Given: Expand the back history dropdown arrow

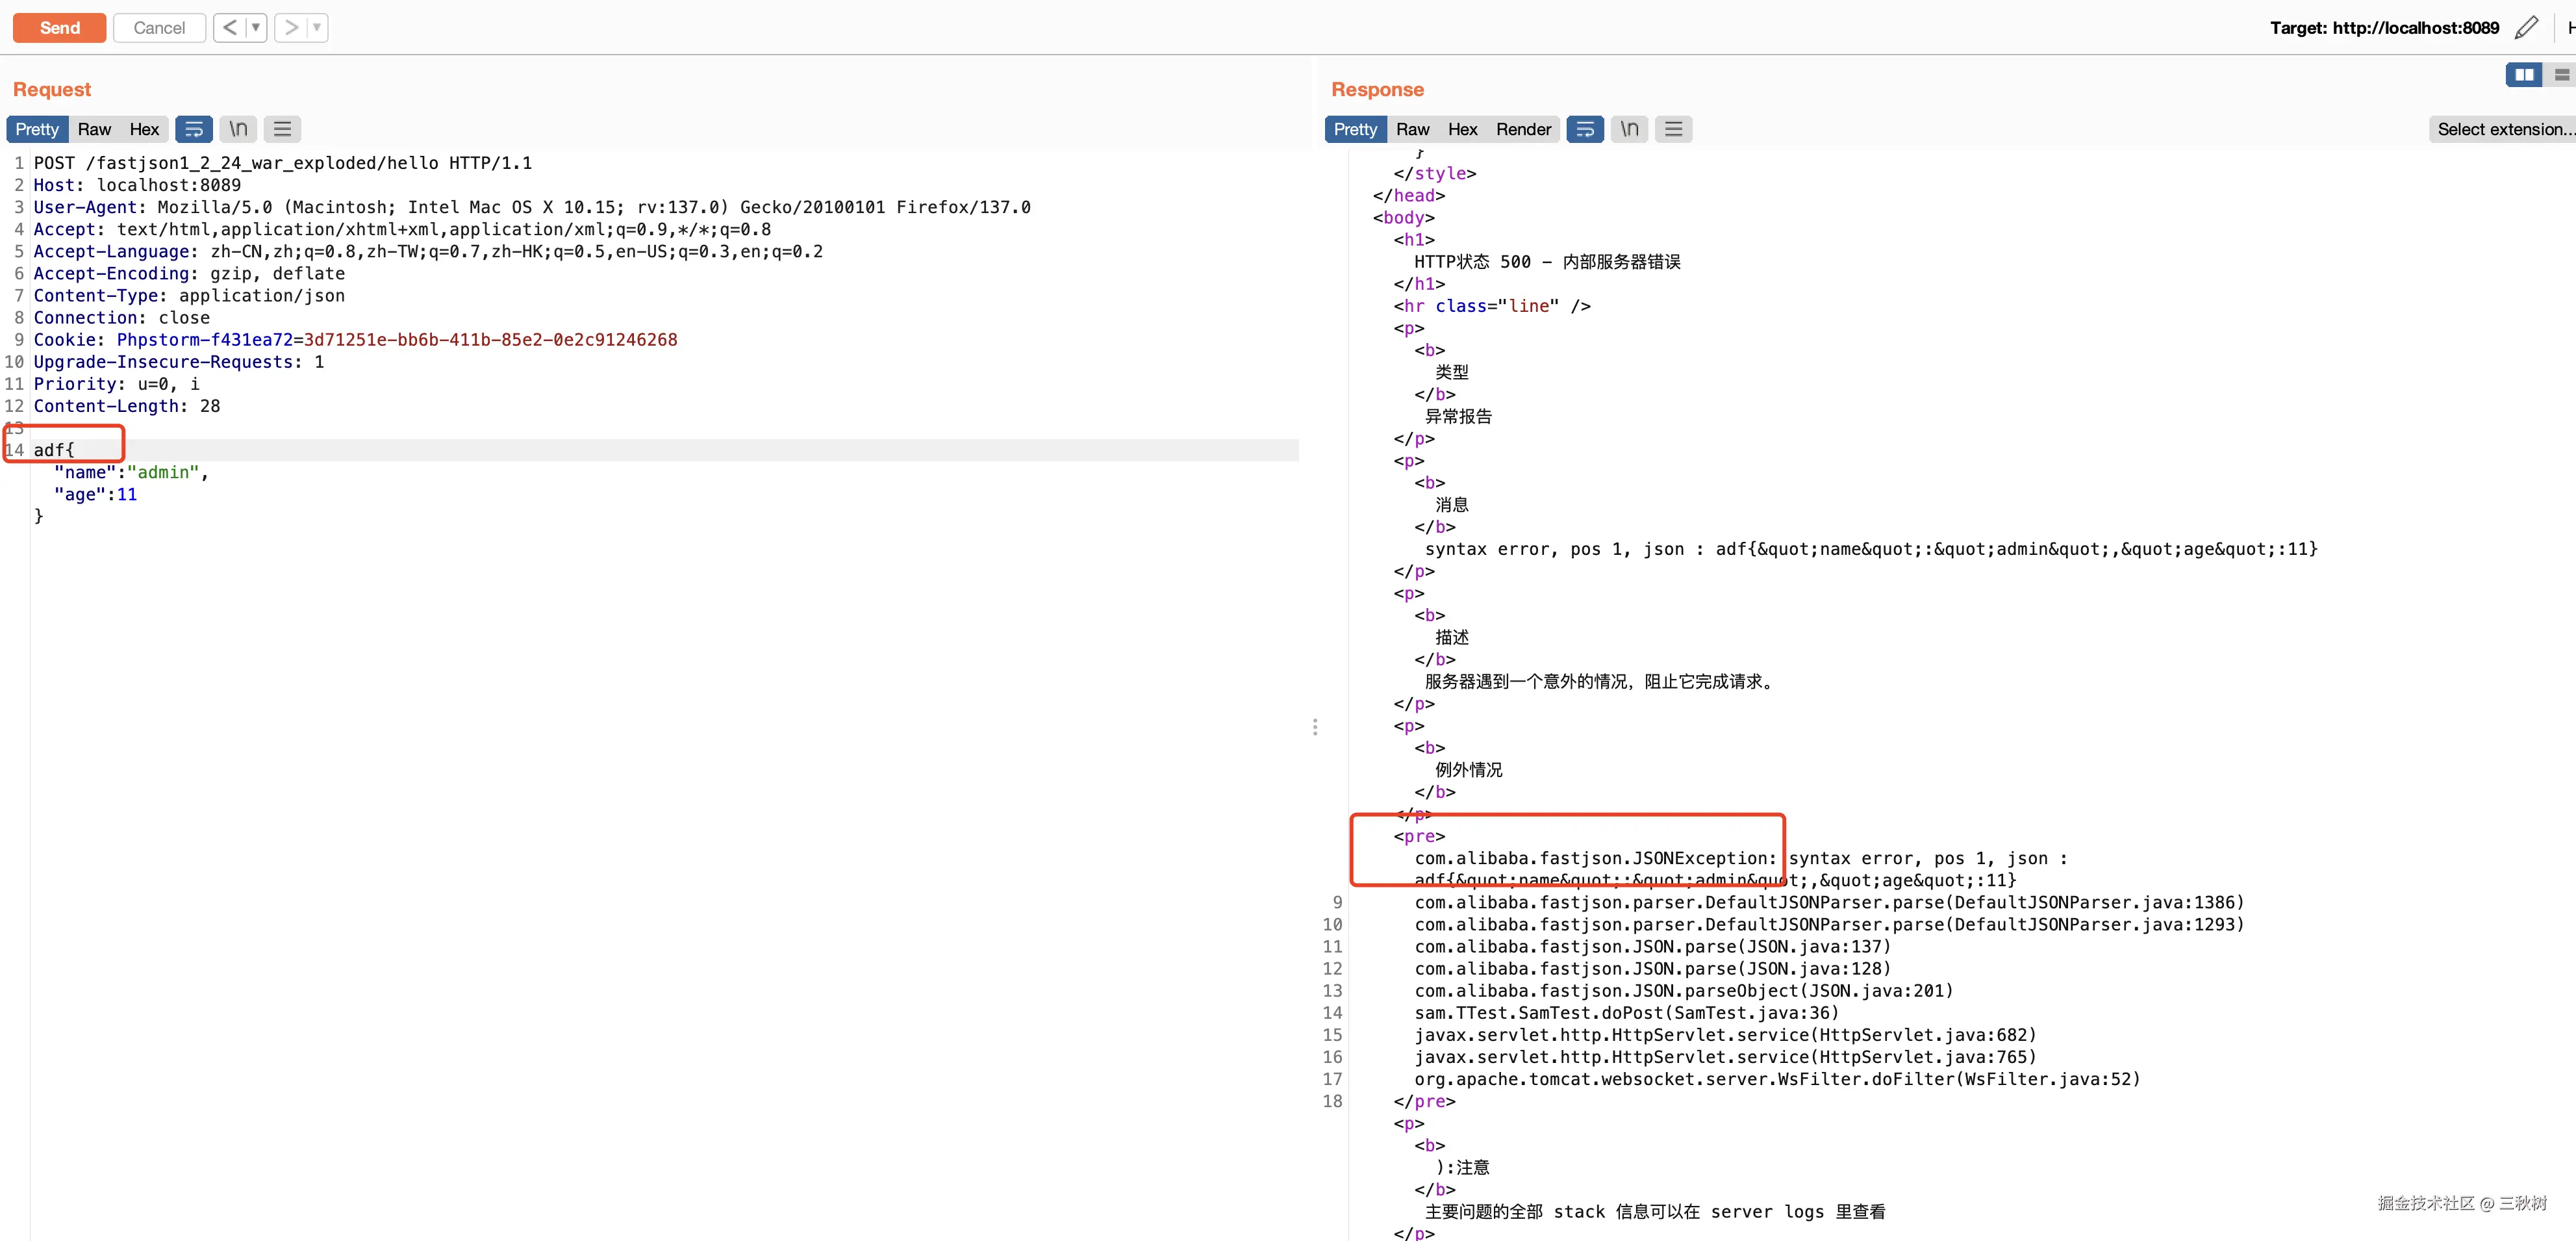Looking at the screenshot, I should click(256, 28).
